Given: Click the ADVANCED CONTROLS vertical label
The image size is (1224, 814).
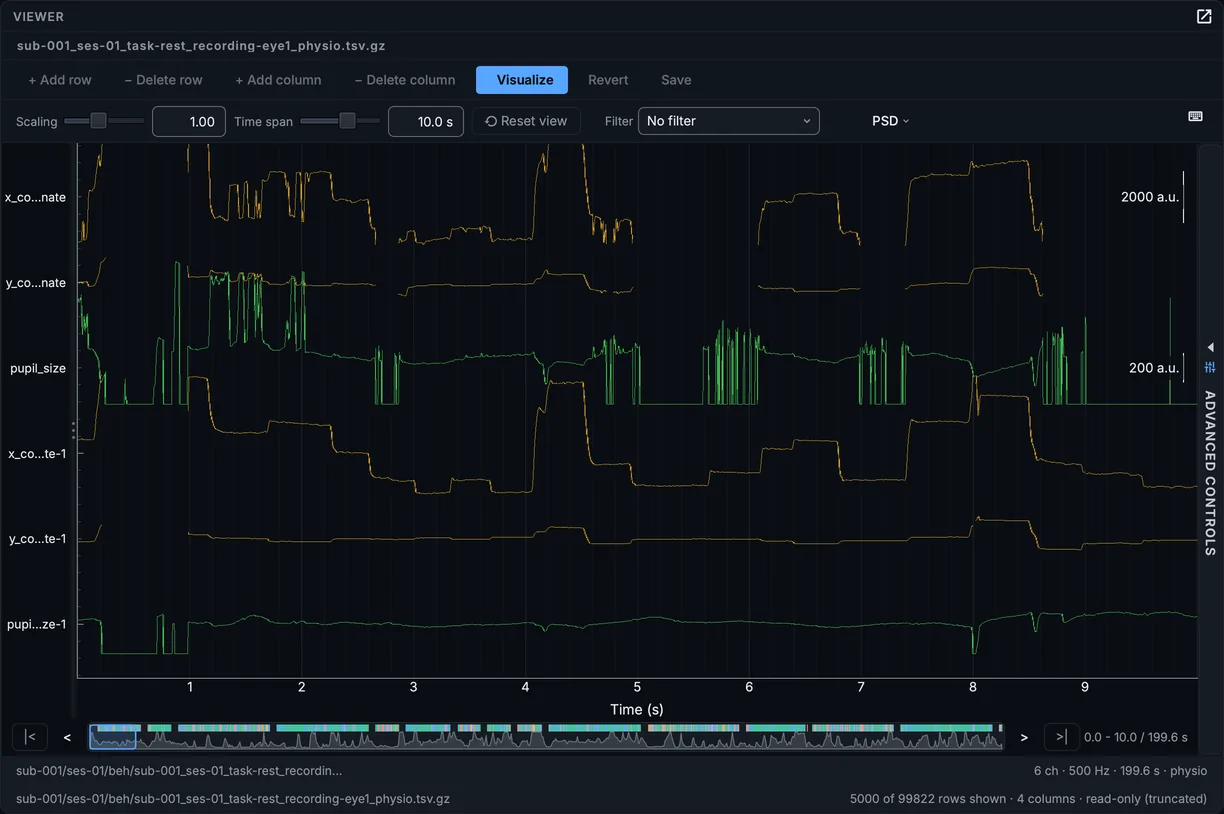Looking at the screenshot, I should [x=1210, y=473].
